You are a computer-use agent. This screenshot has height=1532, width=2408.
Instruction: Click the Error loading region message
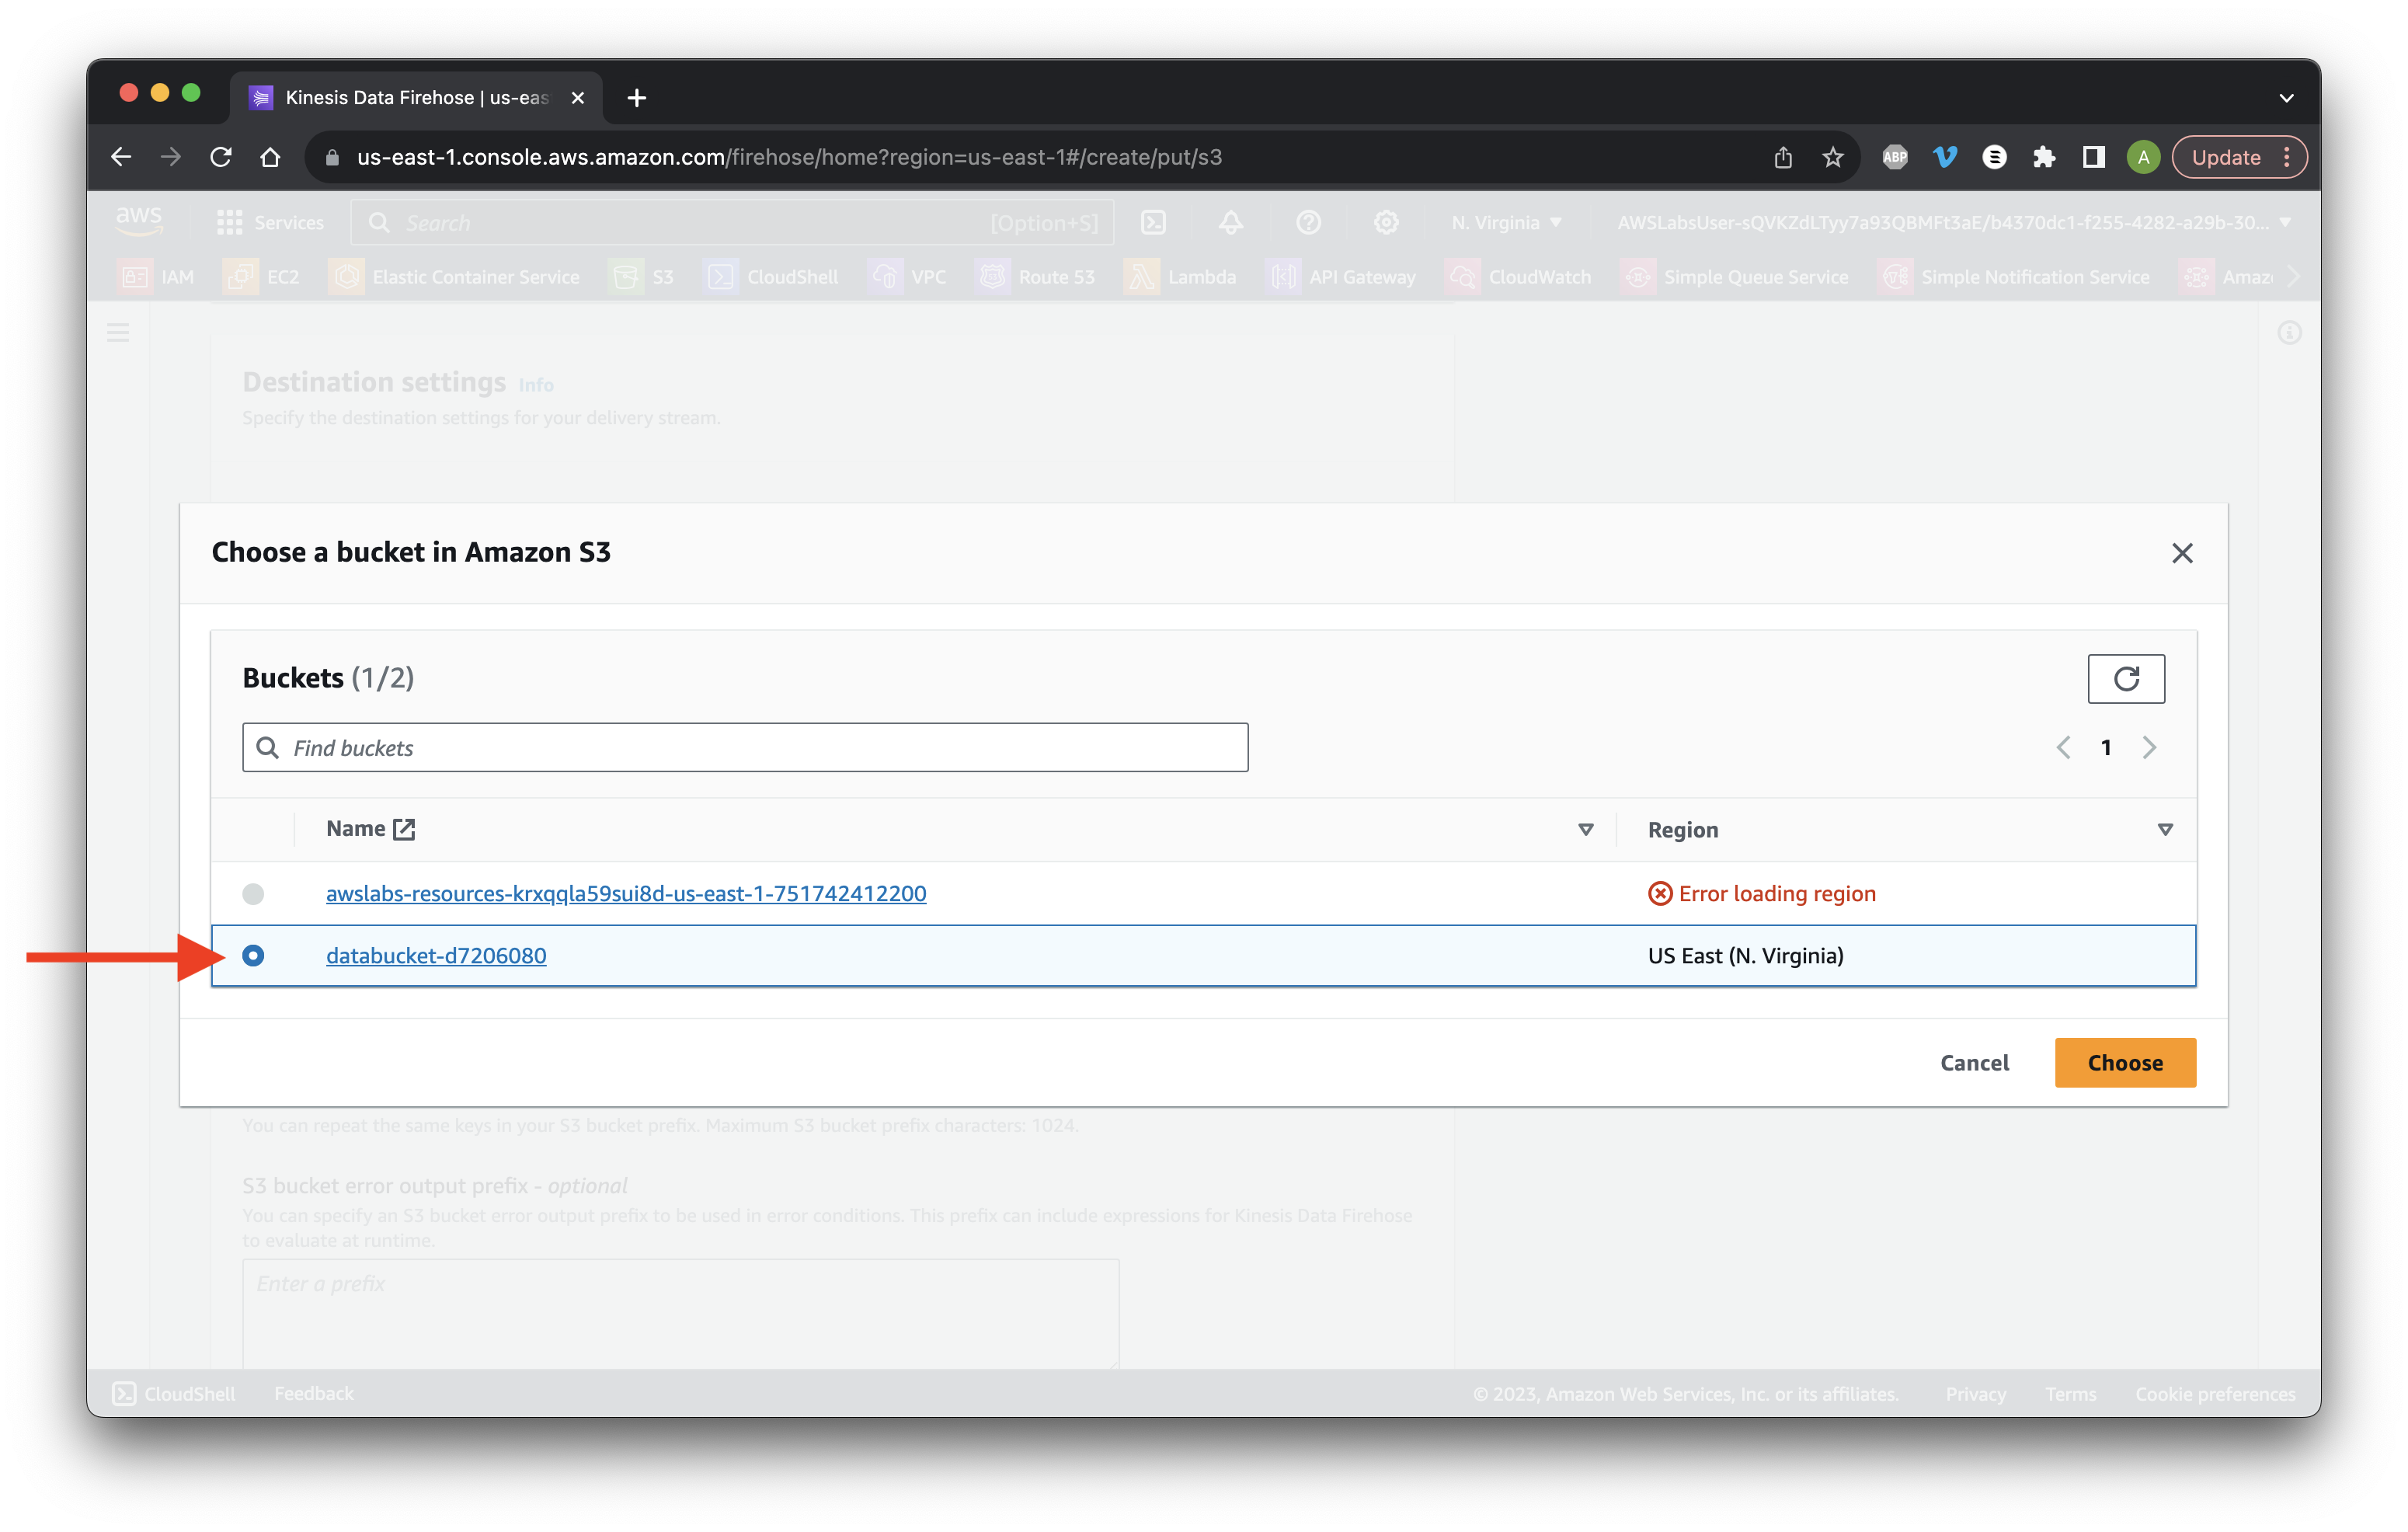pos(1762,893)
